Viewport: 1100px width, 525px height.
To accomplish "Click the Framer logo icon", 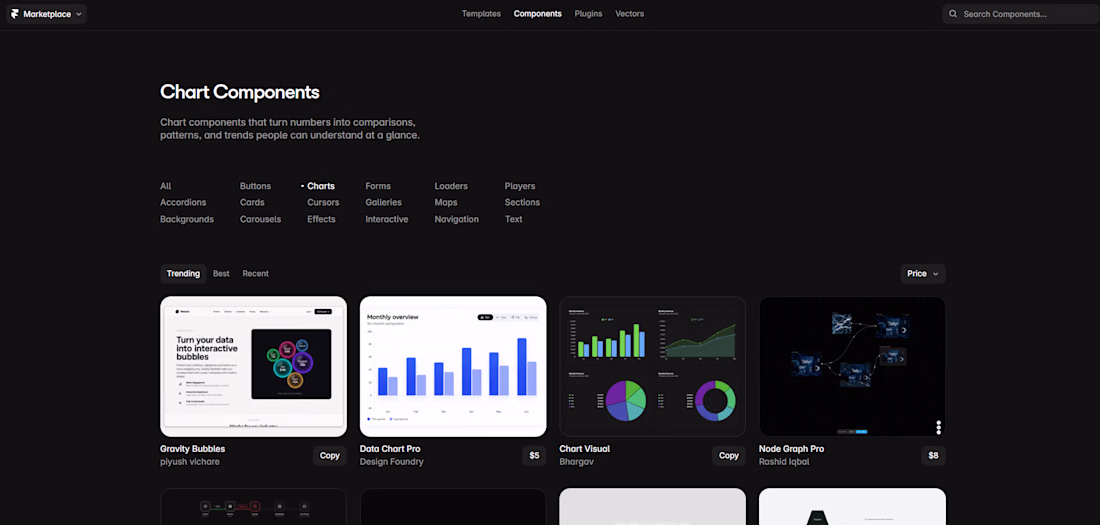I will click(x=15, y=13).
